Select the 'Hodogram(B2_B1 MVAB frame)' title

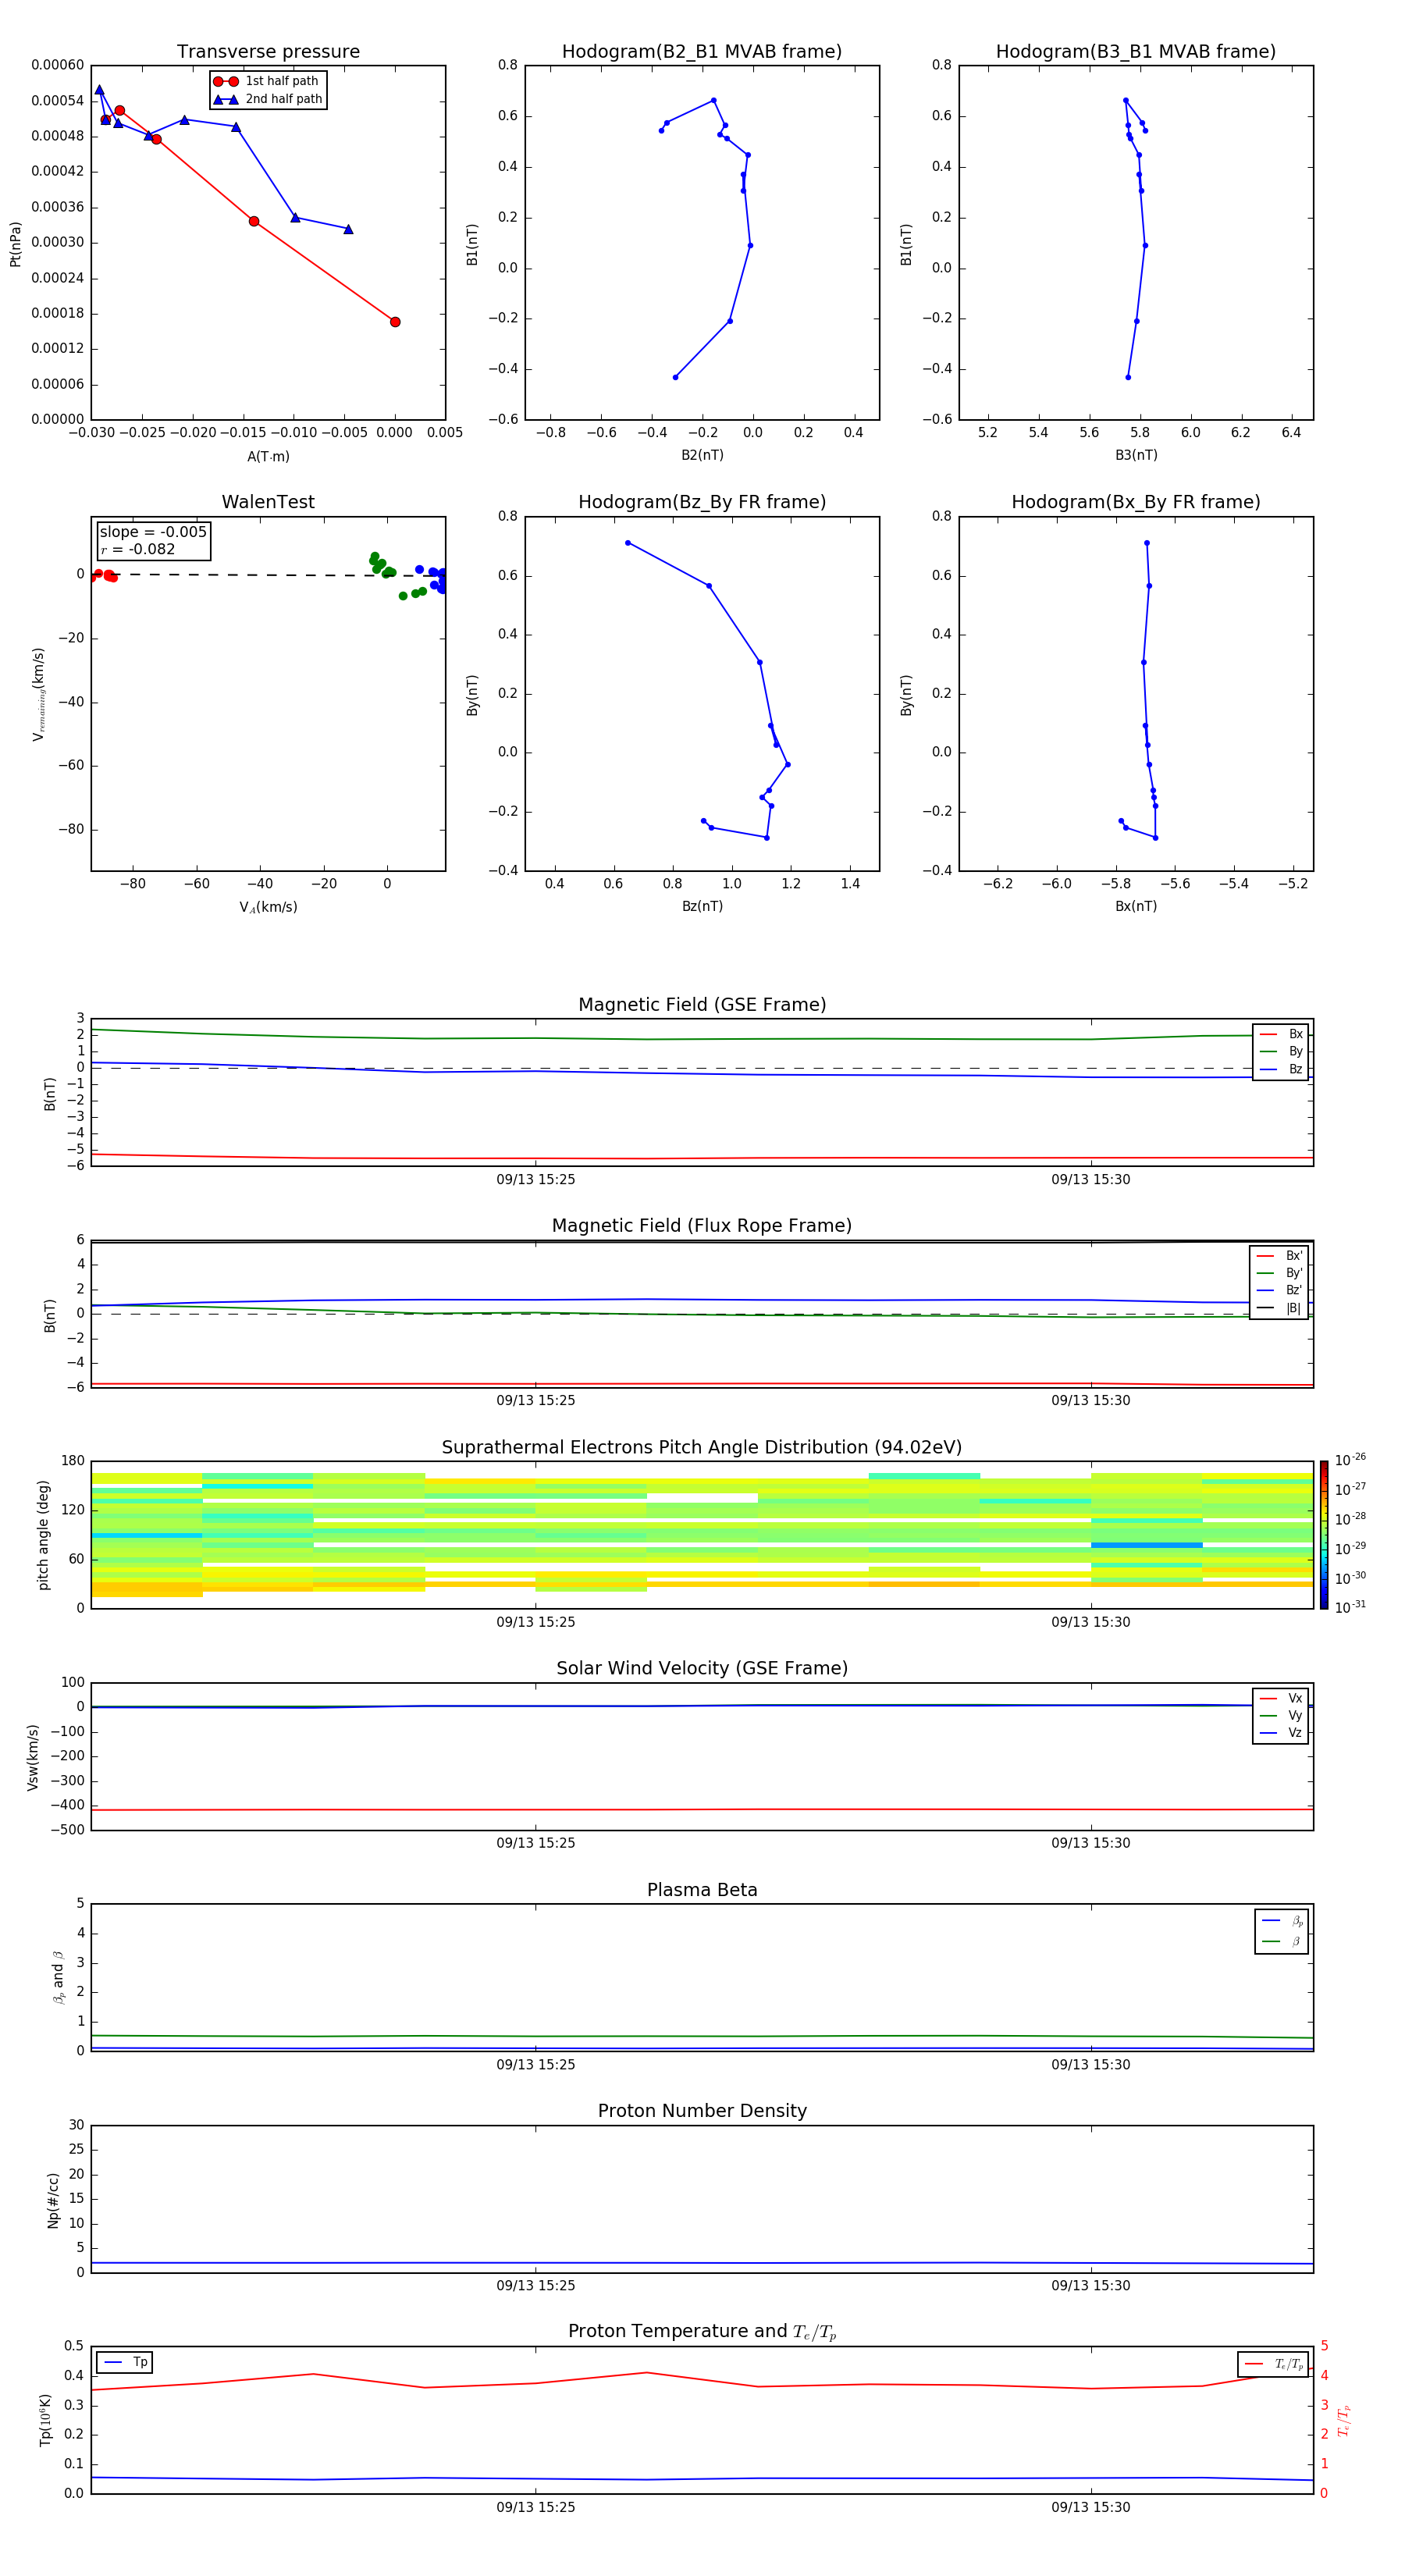pyautogui.click(x=702, y=52)
